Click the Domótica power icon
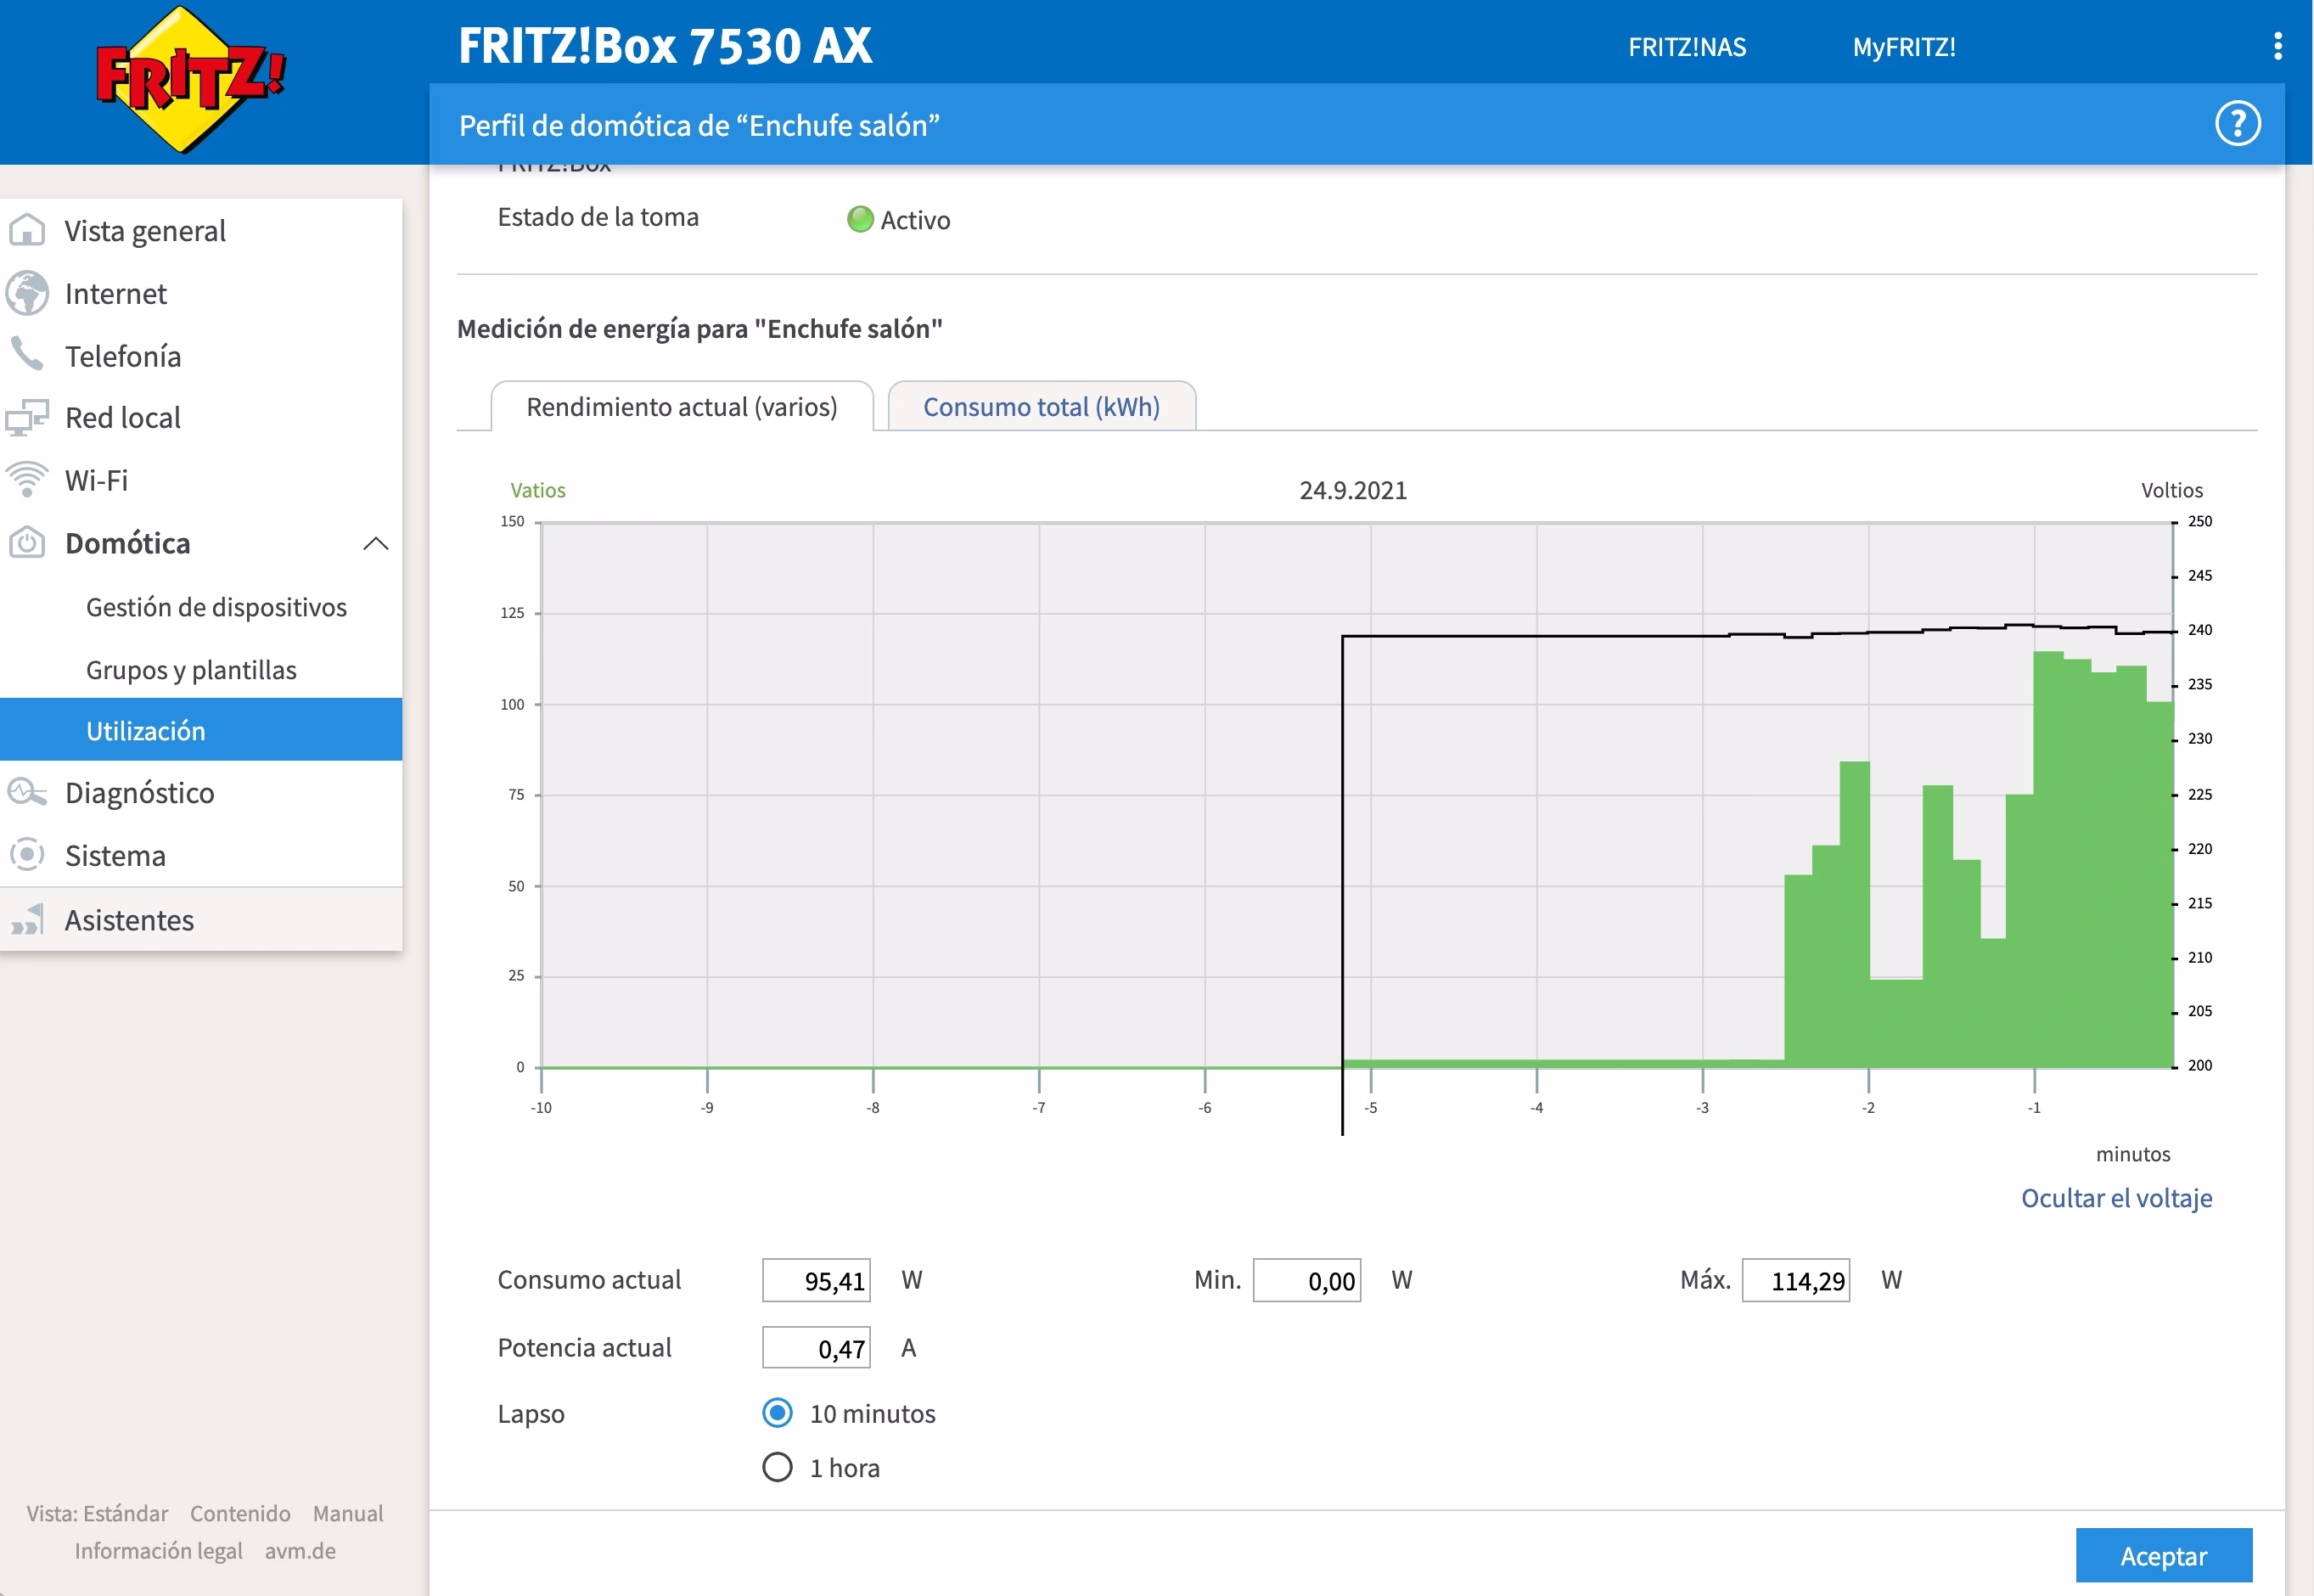Viewport: 2314px width, 1596px height. [27, 543]
